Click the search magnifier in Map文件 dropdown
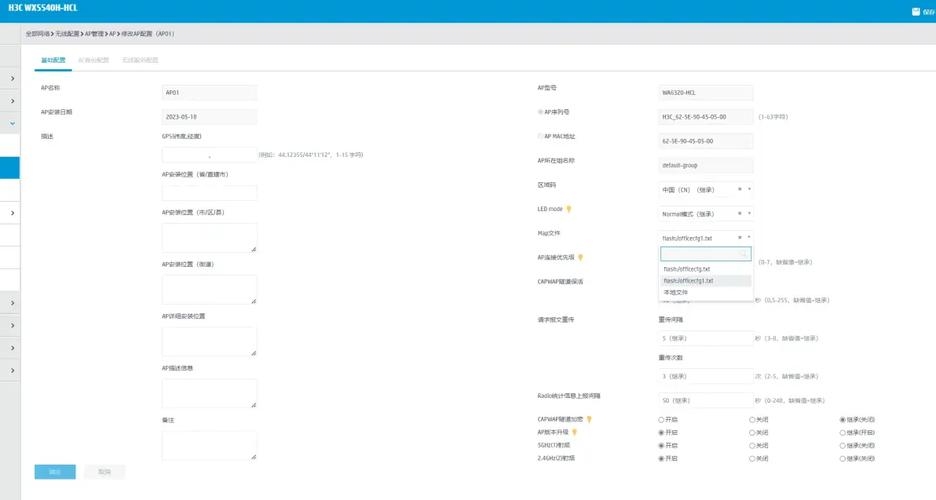This screenshot has width=936, height=500. coord(743,254)
